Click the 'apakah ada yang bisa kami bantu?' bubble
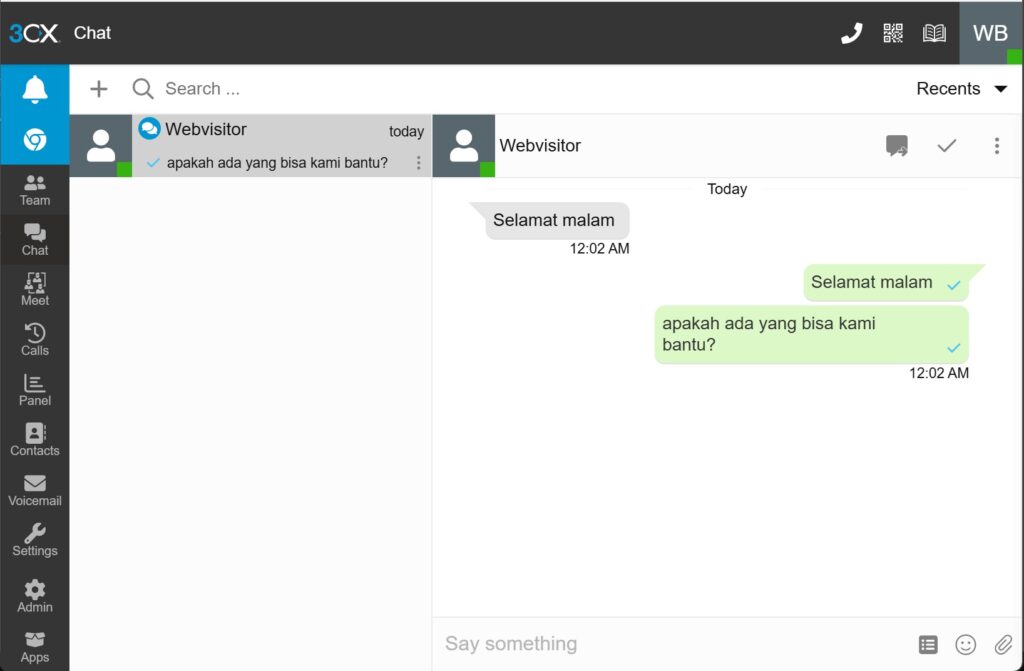 811,334
